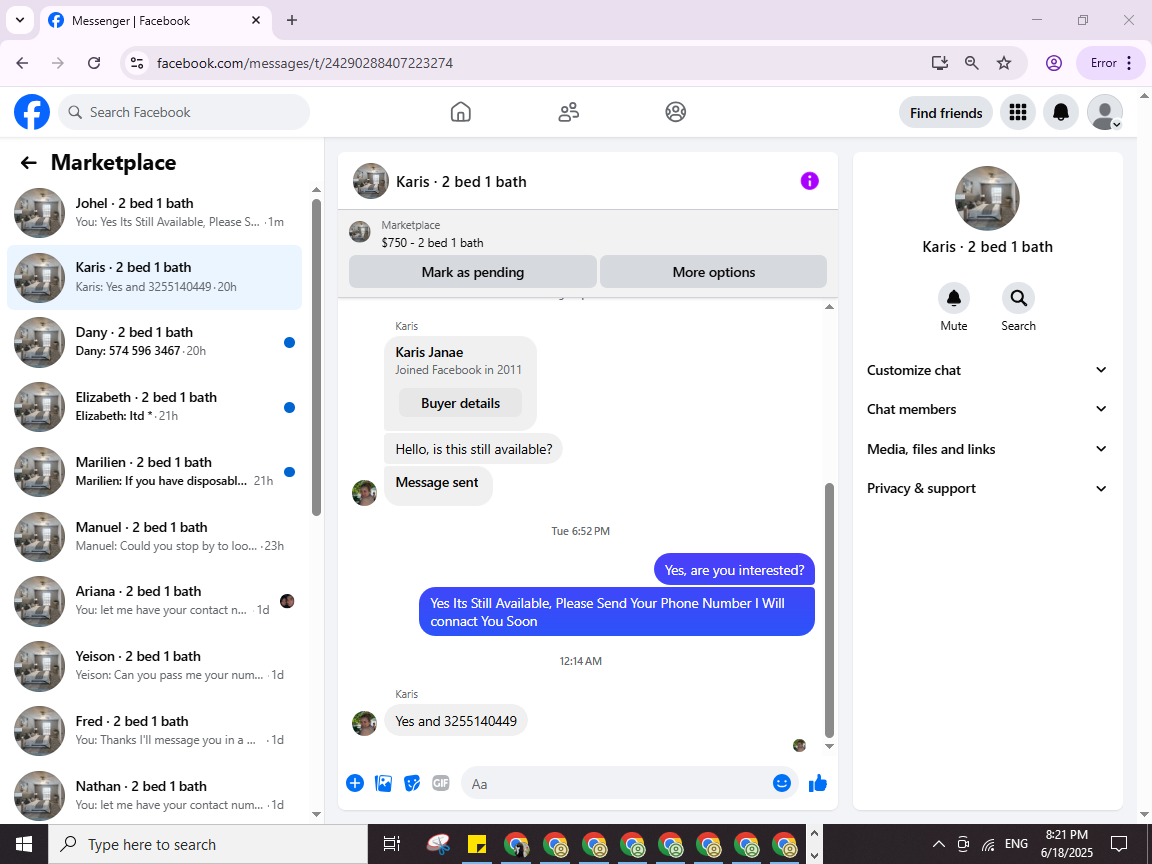Open Windows notification center
Viewport: 1152px width, 864px height.
coord(1119,844)
